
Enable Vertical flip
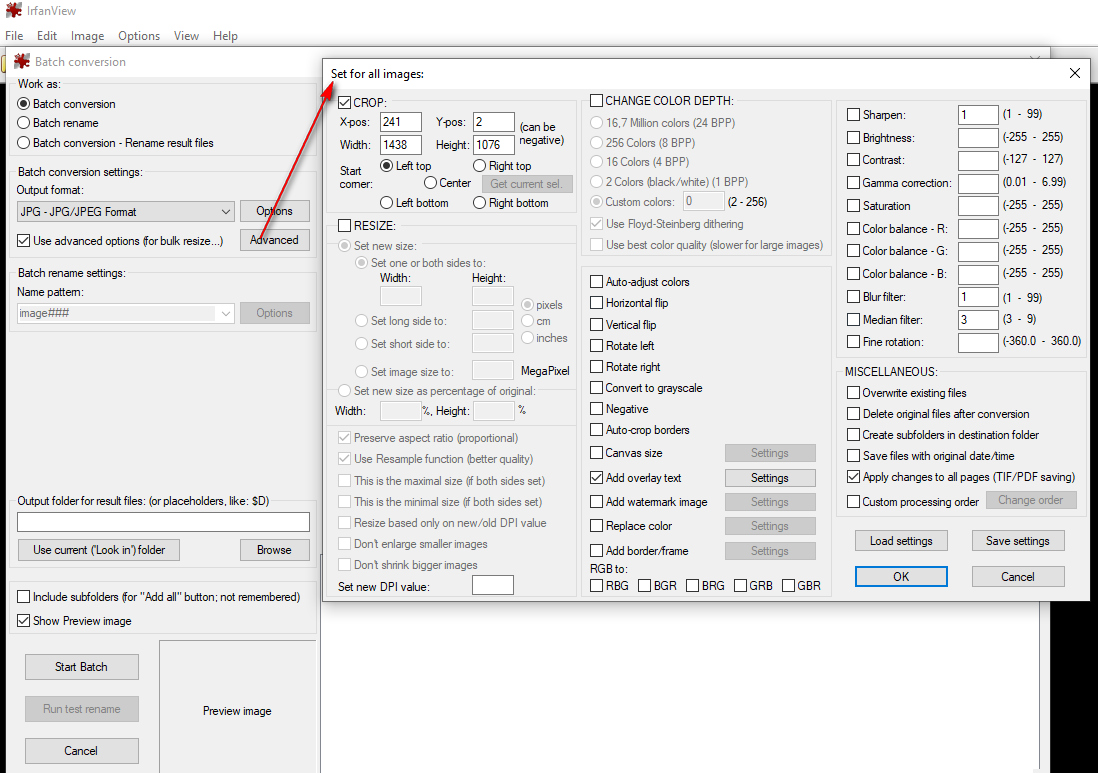tap(597, 325)
